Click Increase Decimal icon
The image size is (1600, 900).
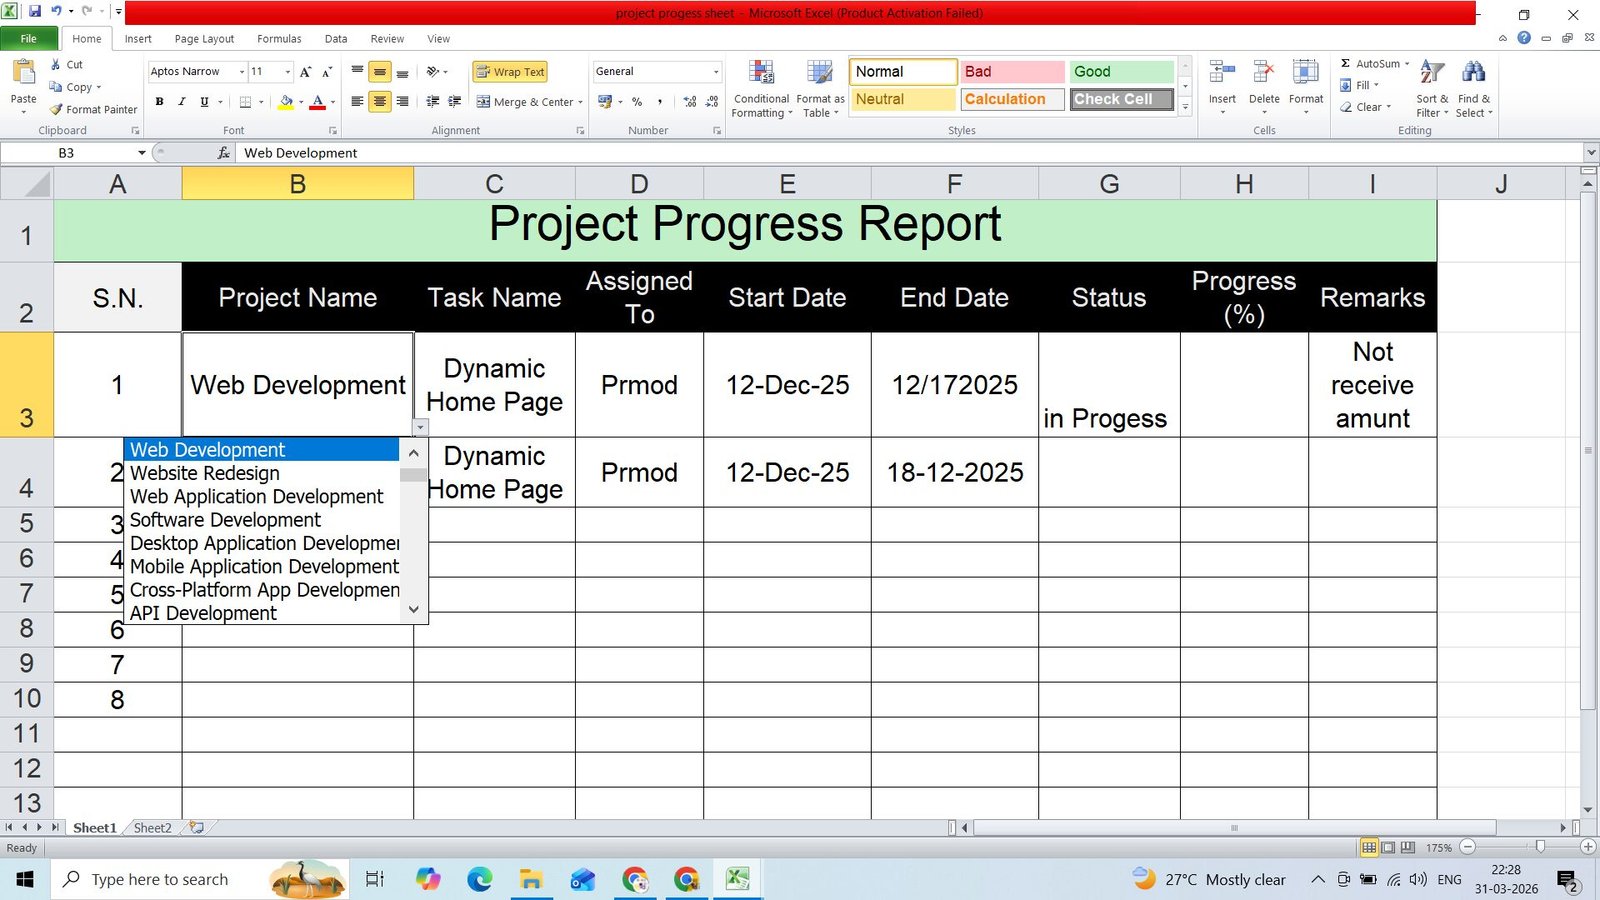click(x=690, y=102)
